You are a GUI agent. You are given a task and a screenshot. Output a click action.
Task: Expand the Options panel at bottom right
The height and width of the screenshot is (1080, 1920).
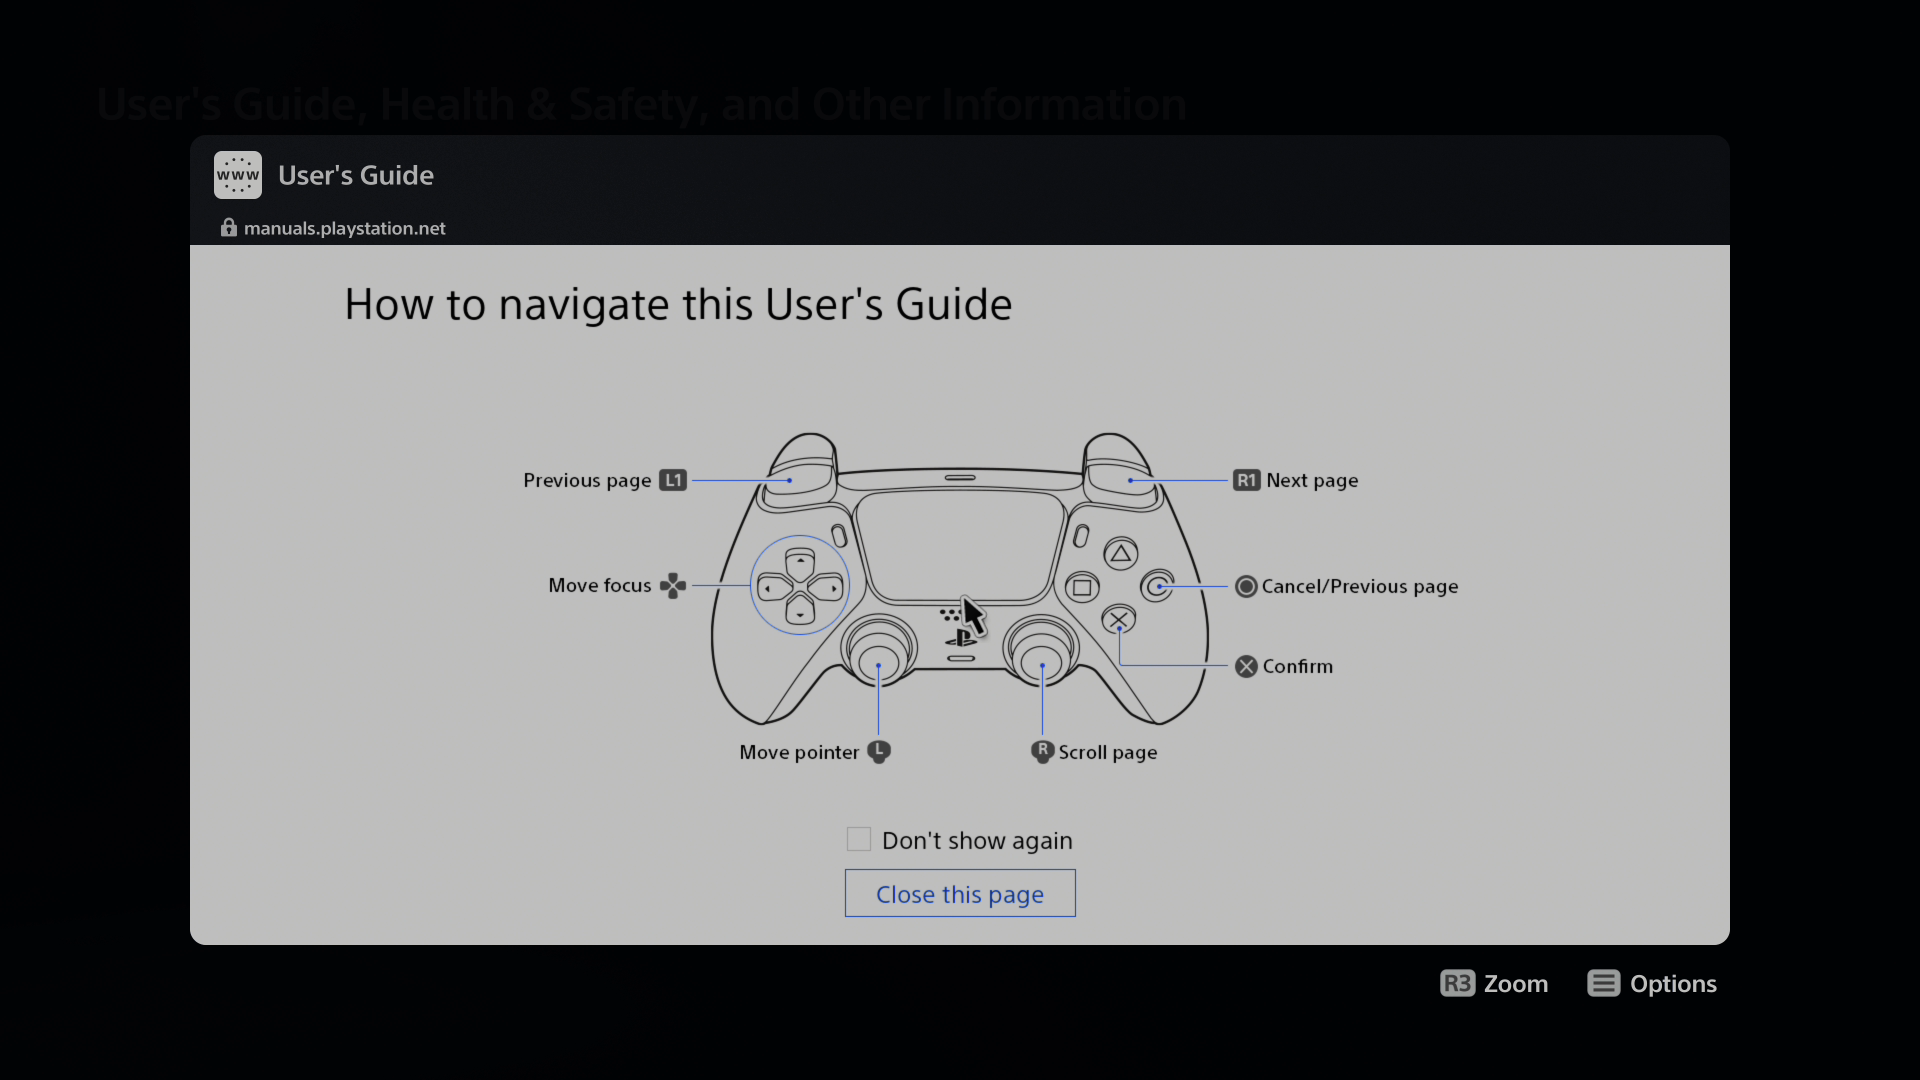click(1652, 984)
